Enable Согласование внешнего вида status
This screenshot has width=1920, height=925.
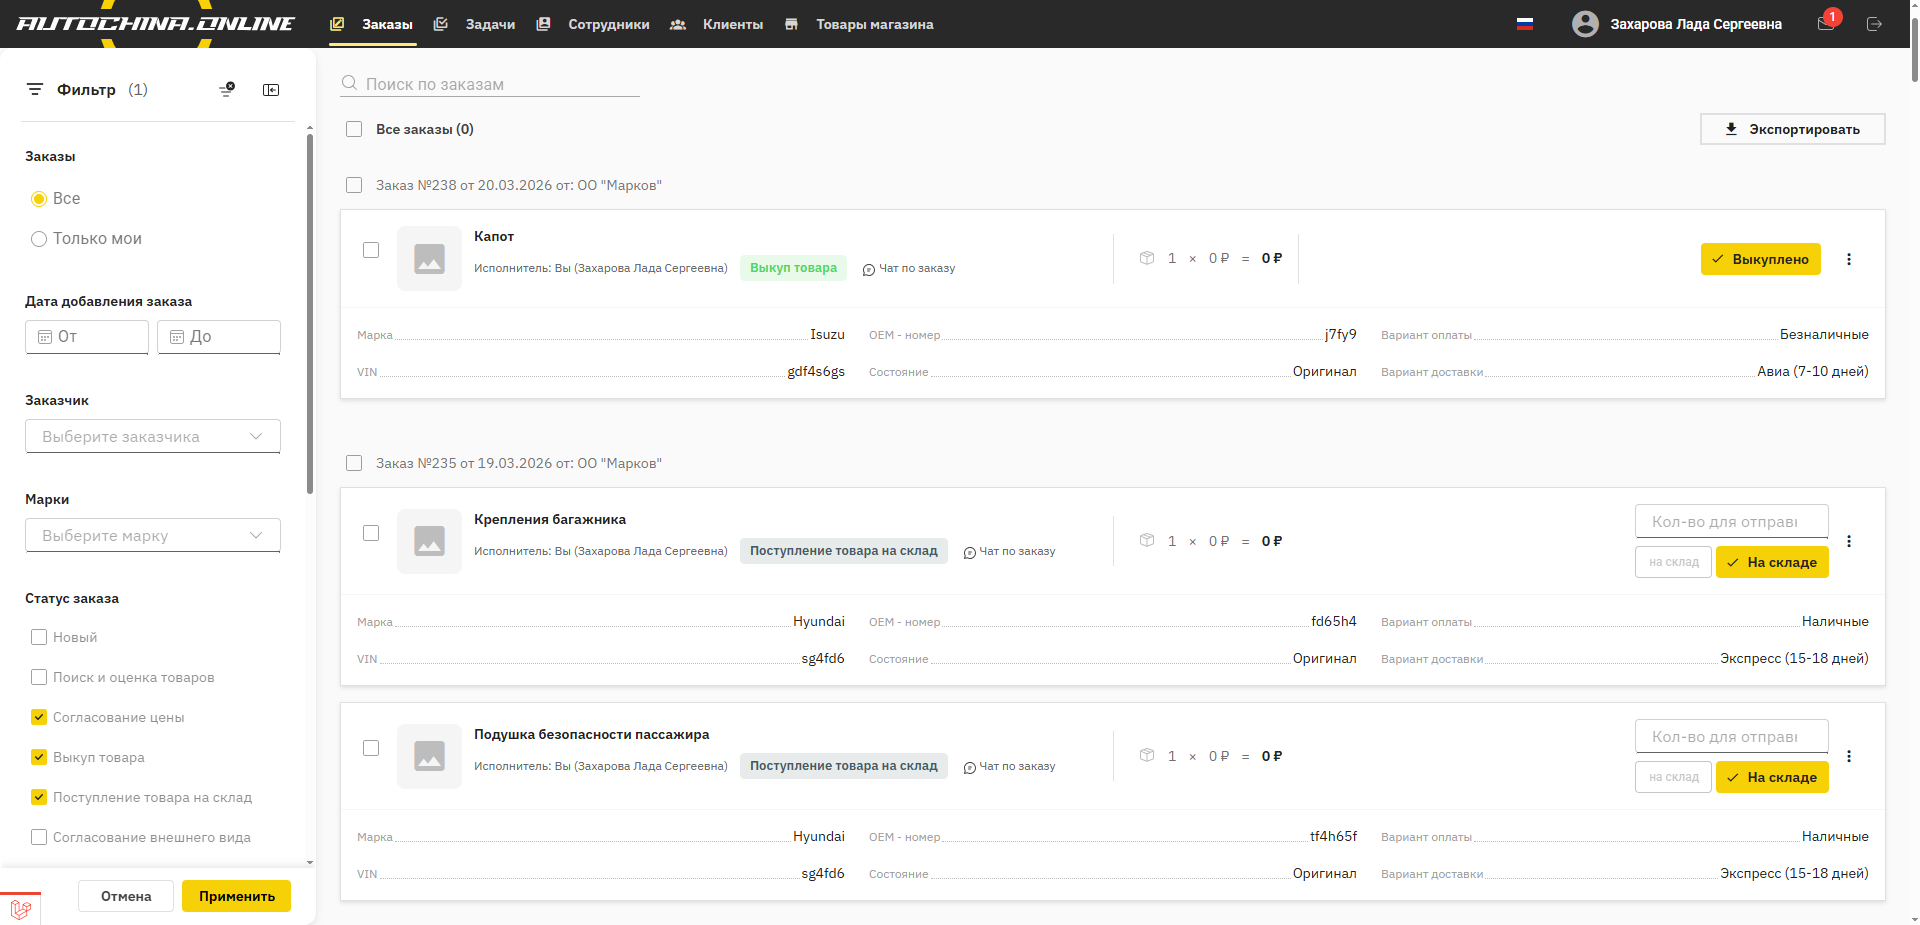pos(39,837)
